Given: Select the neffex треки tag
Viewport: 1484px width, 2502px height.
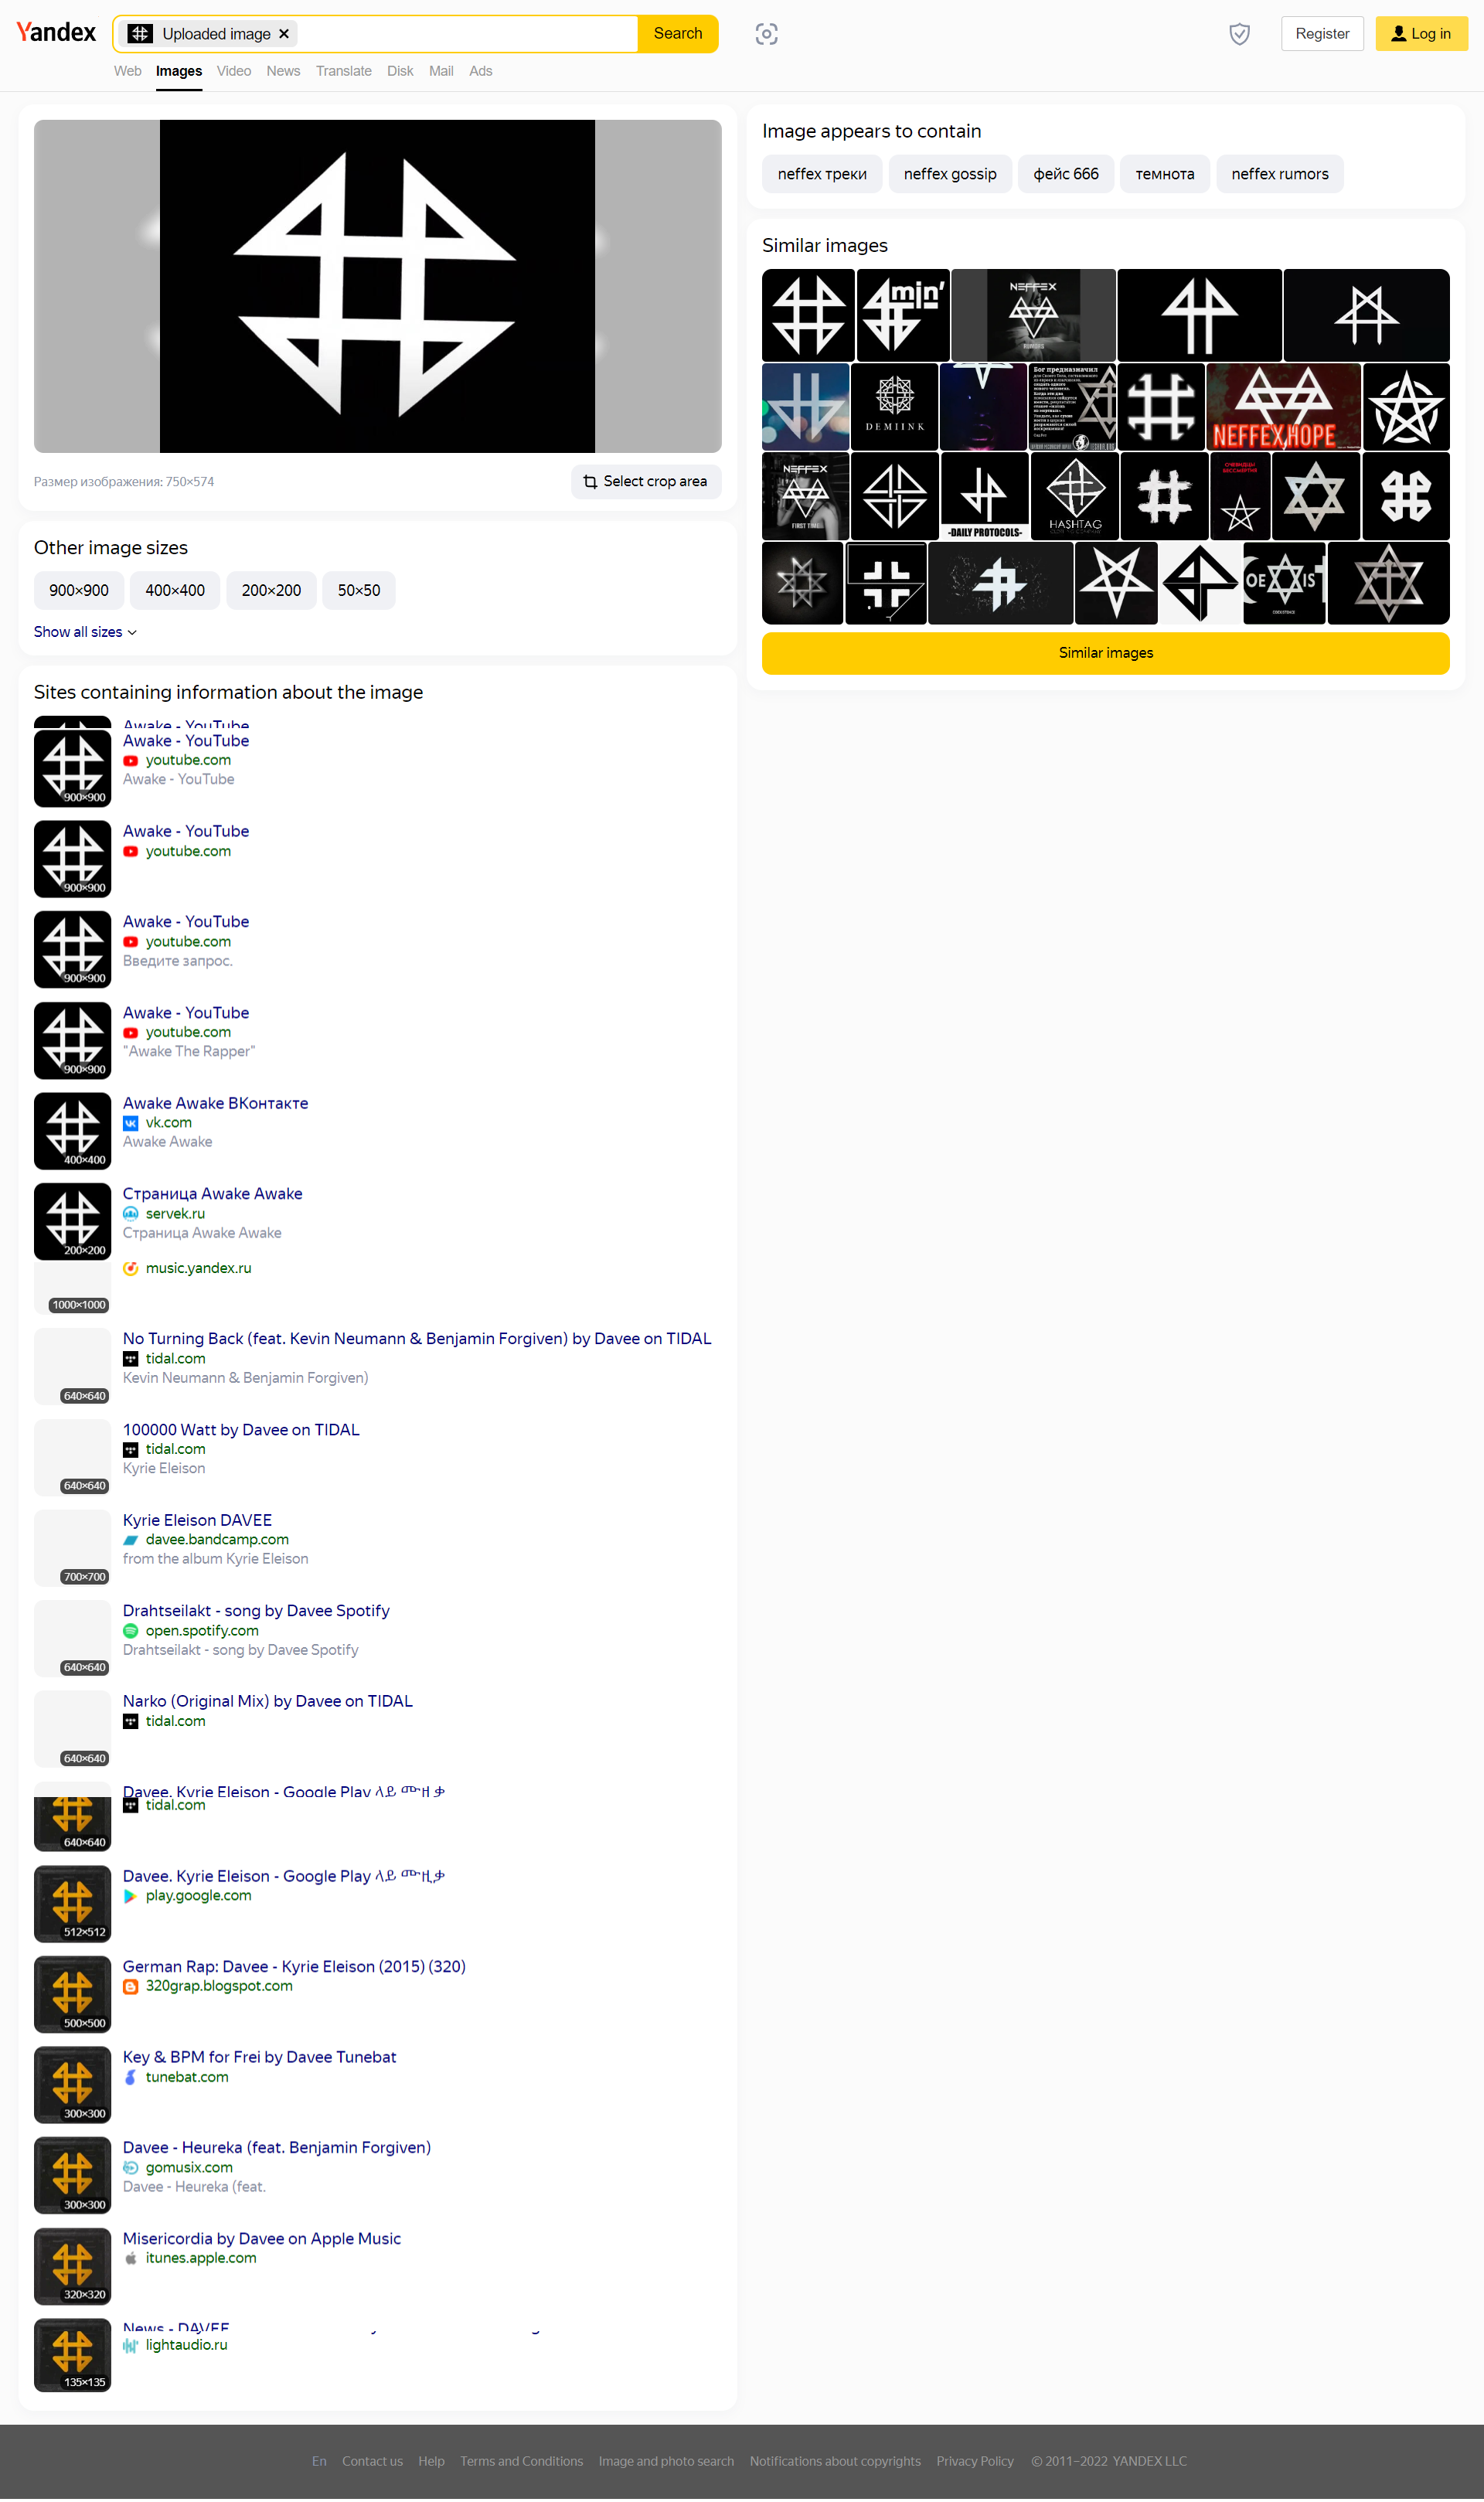Looking at the screenshot, I should pyautogui.click(x=821, y=174).
